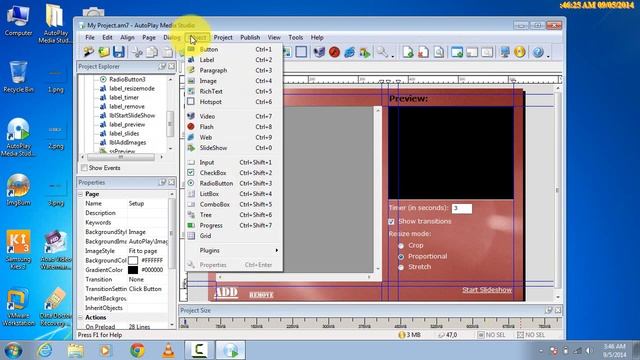Click the Hotspot rectangle toolbar icon
This screenshot has height=360, width=640.
pyautogui.click(x=301, y=52)
